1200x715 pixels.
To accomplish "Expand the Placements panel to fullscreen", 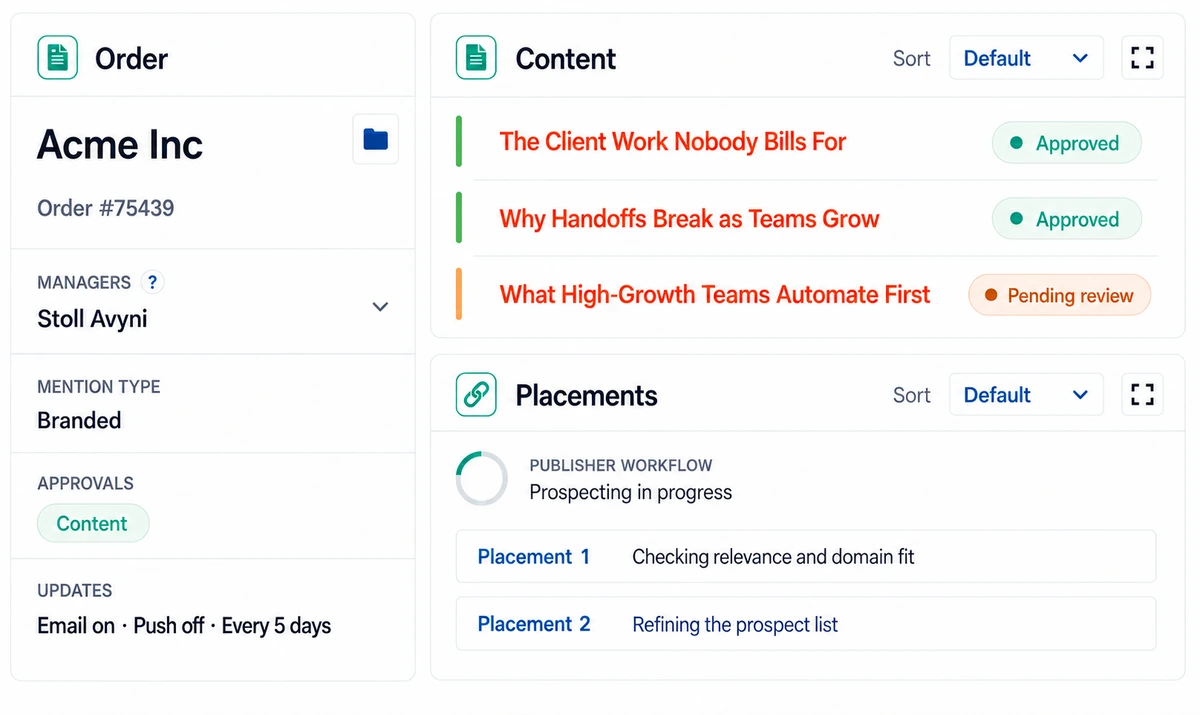I will pos(1142,394).
